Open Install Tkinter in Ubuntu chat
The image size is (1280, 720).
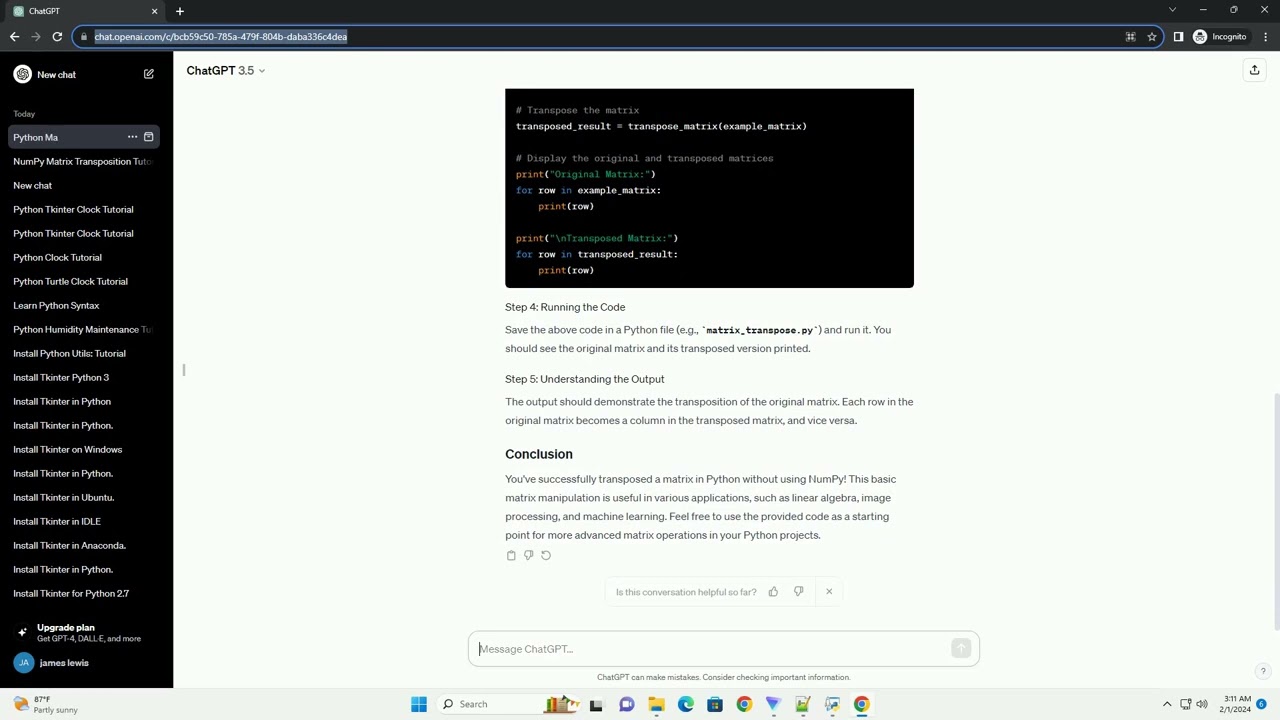[82, 497]
